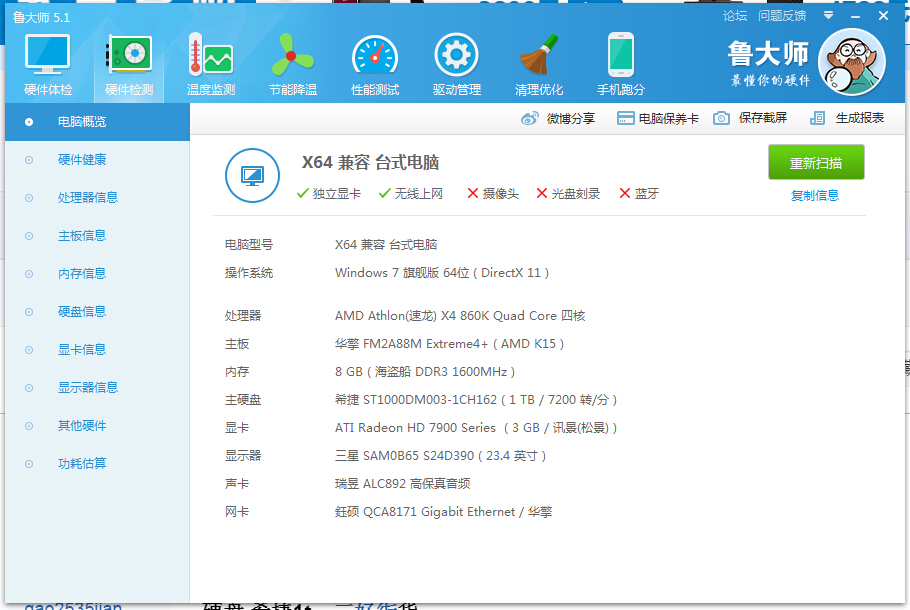The image size is (910, 610).
Task: Open 其他硬件 sidebar item
Action: point(82,425)
